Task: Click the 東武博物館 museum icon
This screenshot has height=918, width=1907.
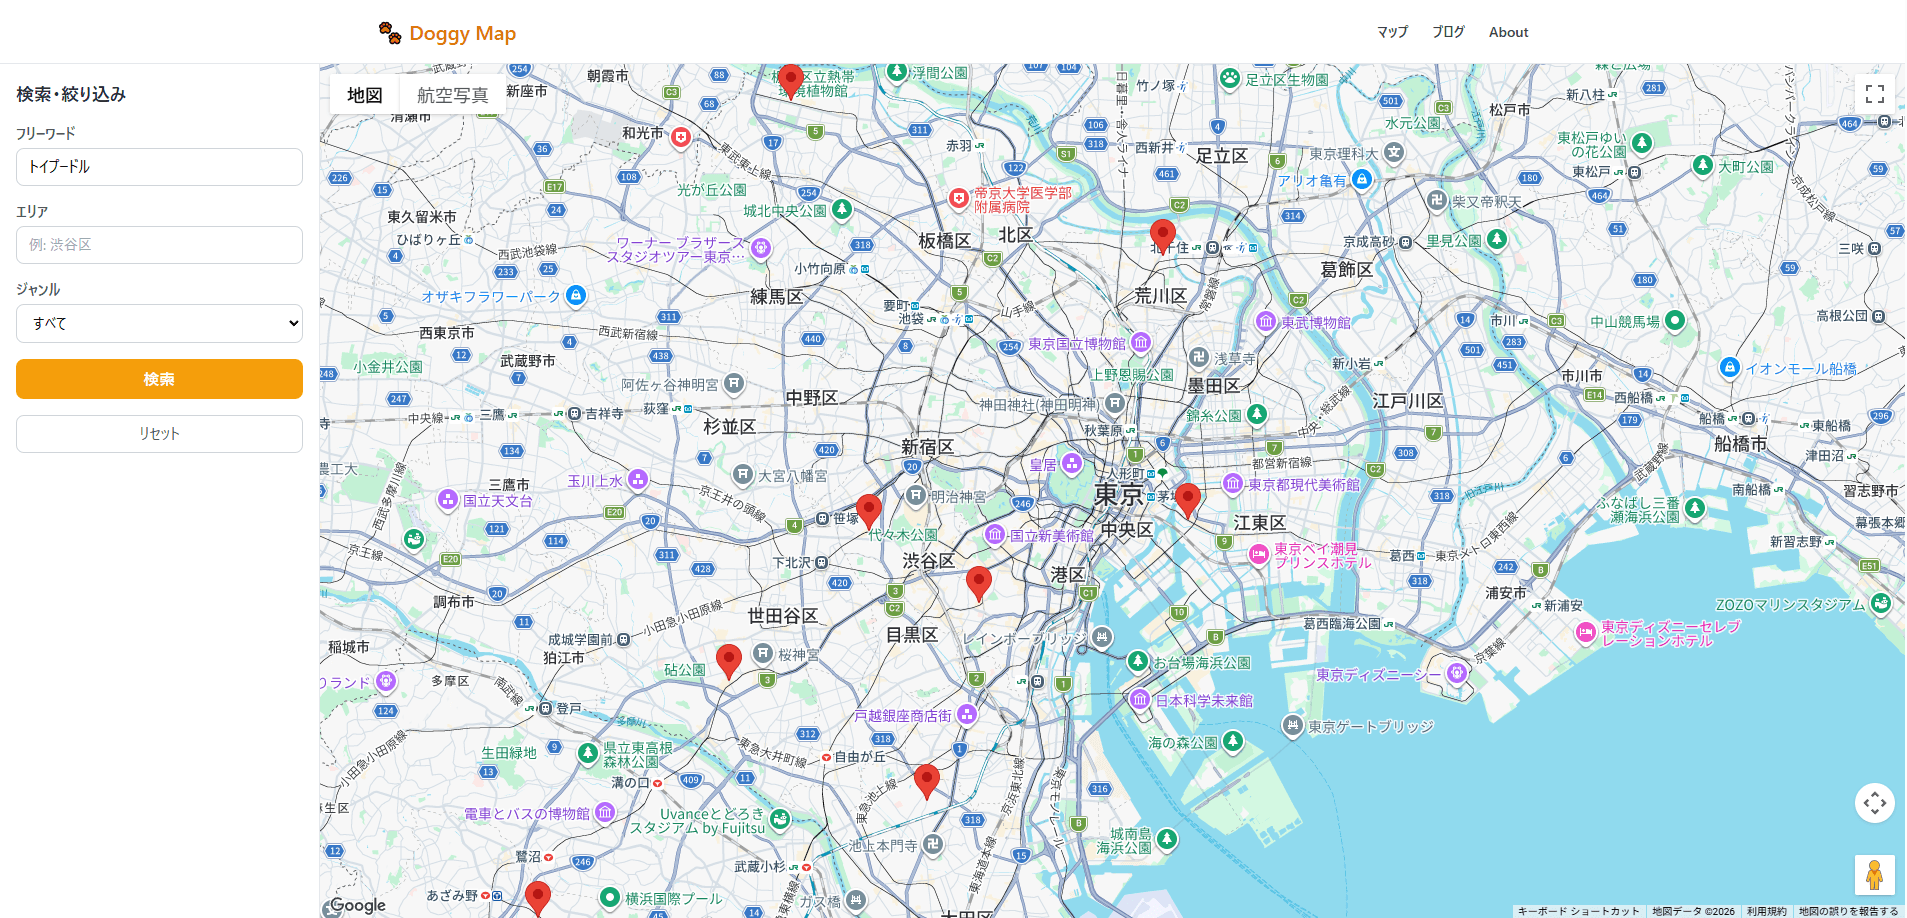Action: 1266,321
